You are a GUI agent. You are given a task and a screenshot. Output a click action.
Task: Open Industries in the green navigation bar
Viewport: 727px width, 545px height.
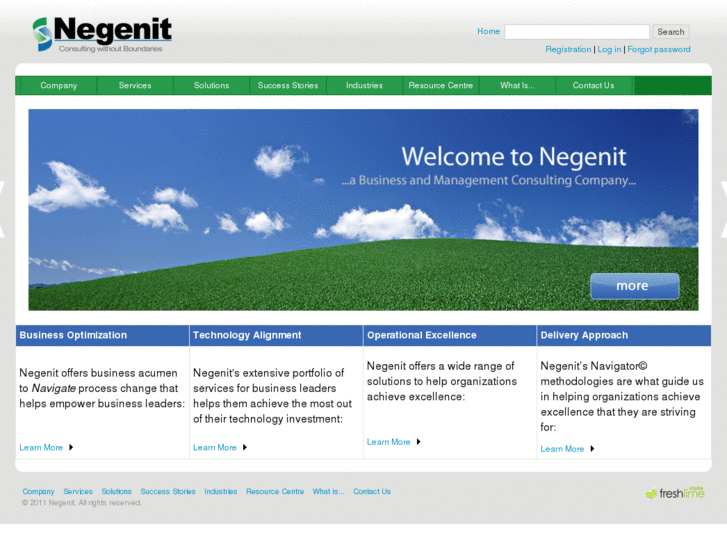pos(364,85)
